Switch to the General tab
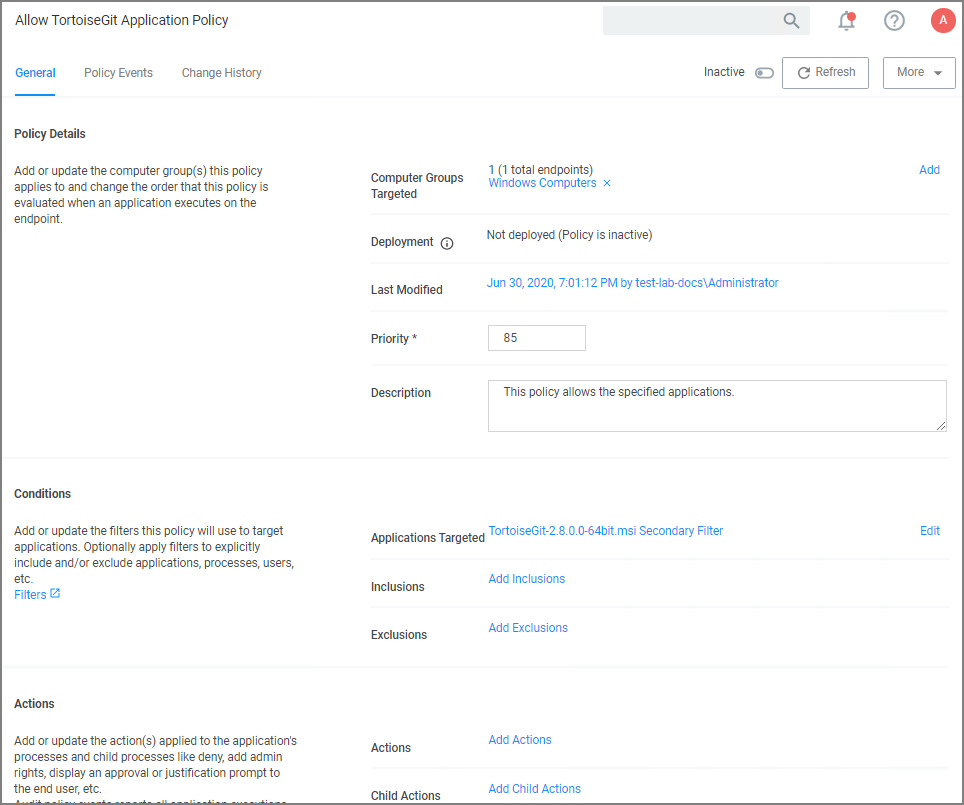This screenshot has width=964, height=805. [35, 73]
